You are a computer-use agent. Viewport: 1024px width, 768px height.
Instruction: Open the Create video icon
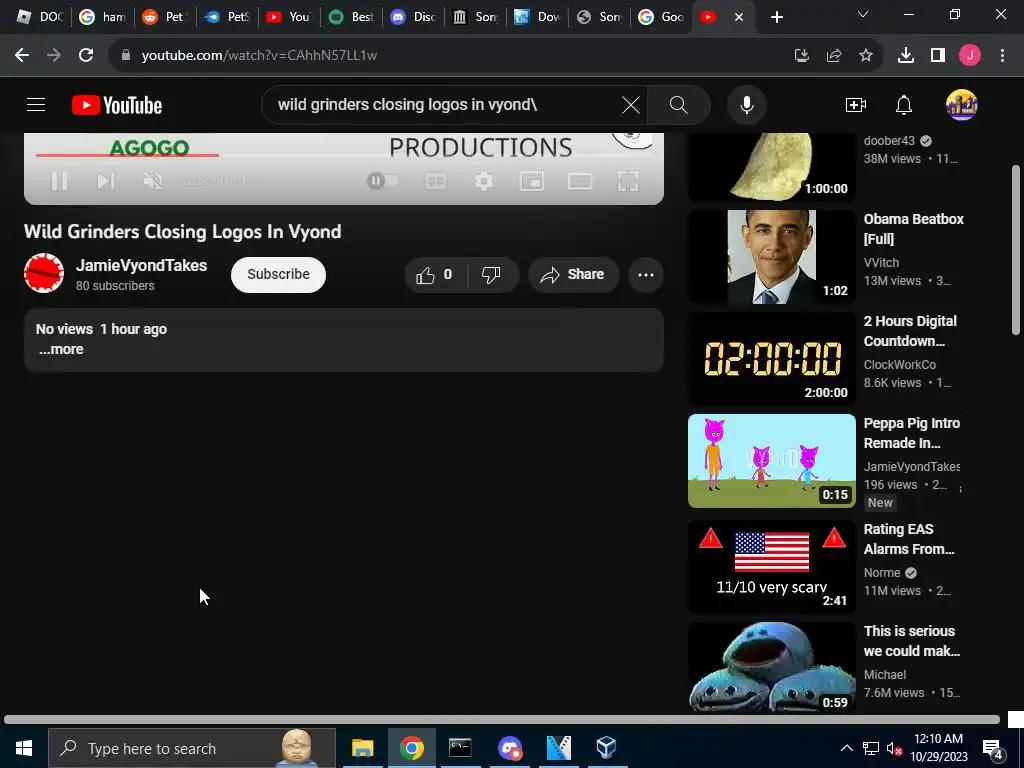click(856, 104)
